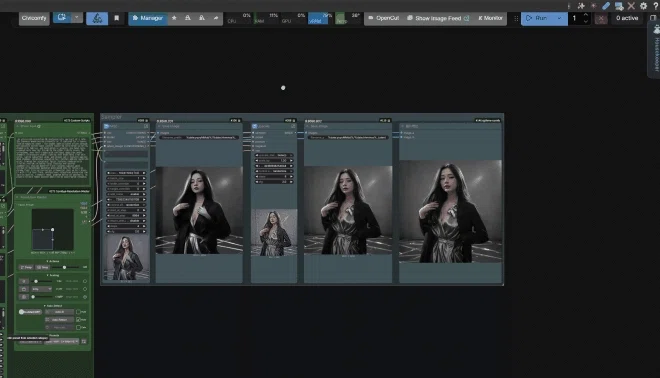Adjust the snap value slider in Actions
The image size is (660, 378).
(64, 267)
